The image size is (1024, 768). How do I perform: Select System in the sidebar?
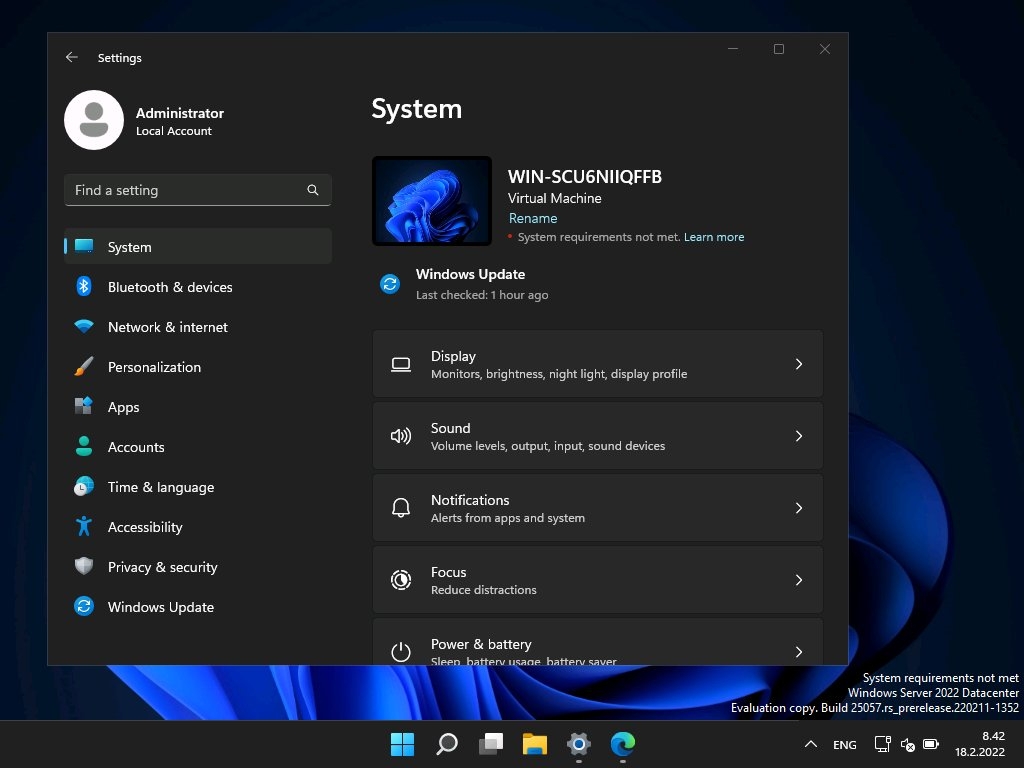pos(198,246)
